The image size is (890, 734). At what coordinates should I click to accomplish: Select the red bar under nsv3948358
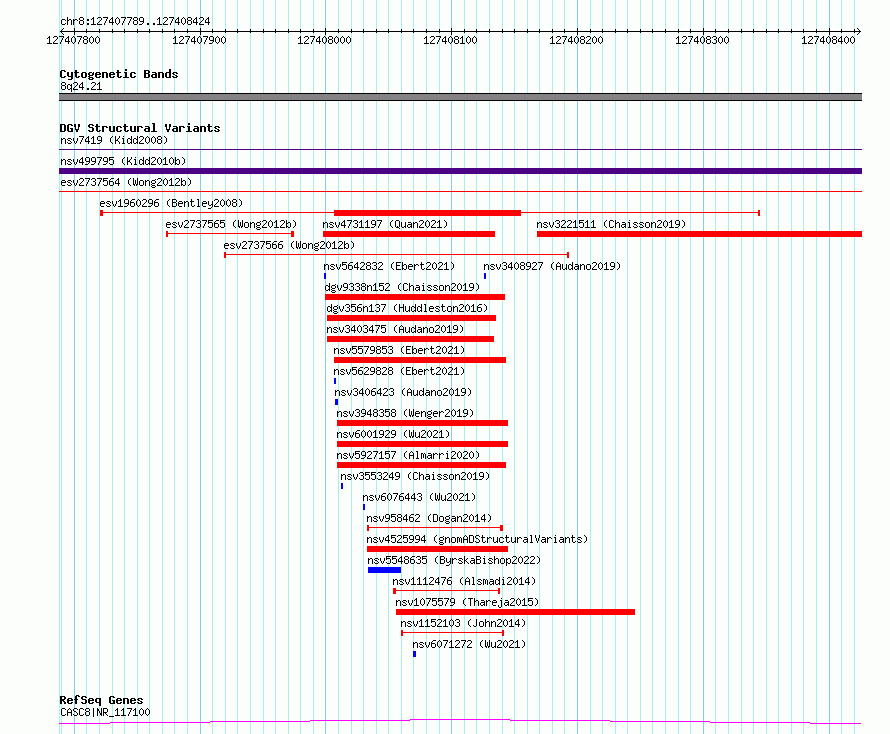pyautogui.click(x=422, y=423)
